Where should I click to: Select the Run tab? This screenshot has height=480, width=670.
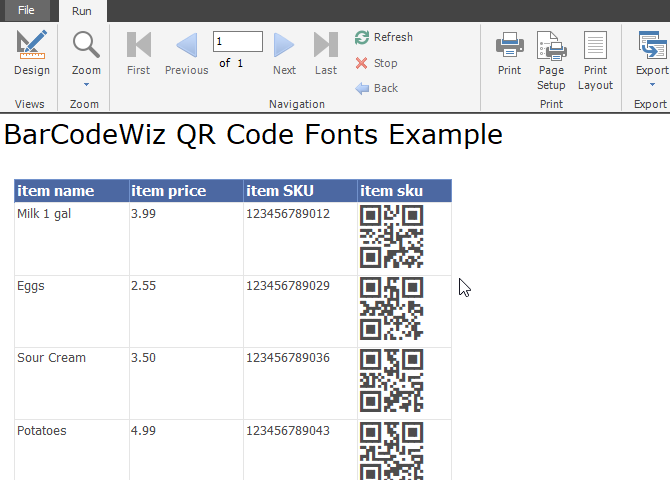point(82,11)
